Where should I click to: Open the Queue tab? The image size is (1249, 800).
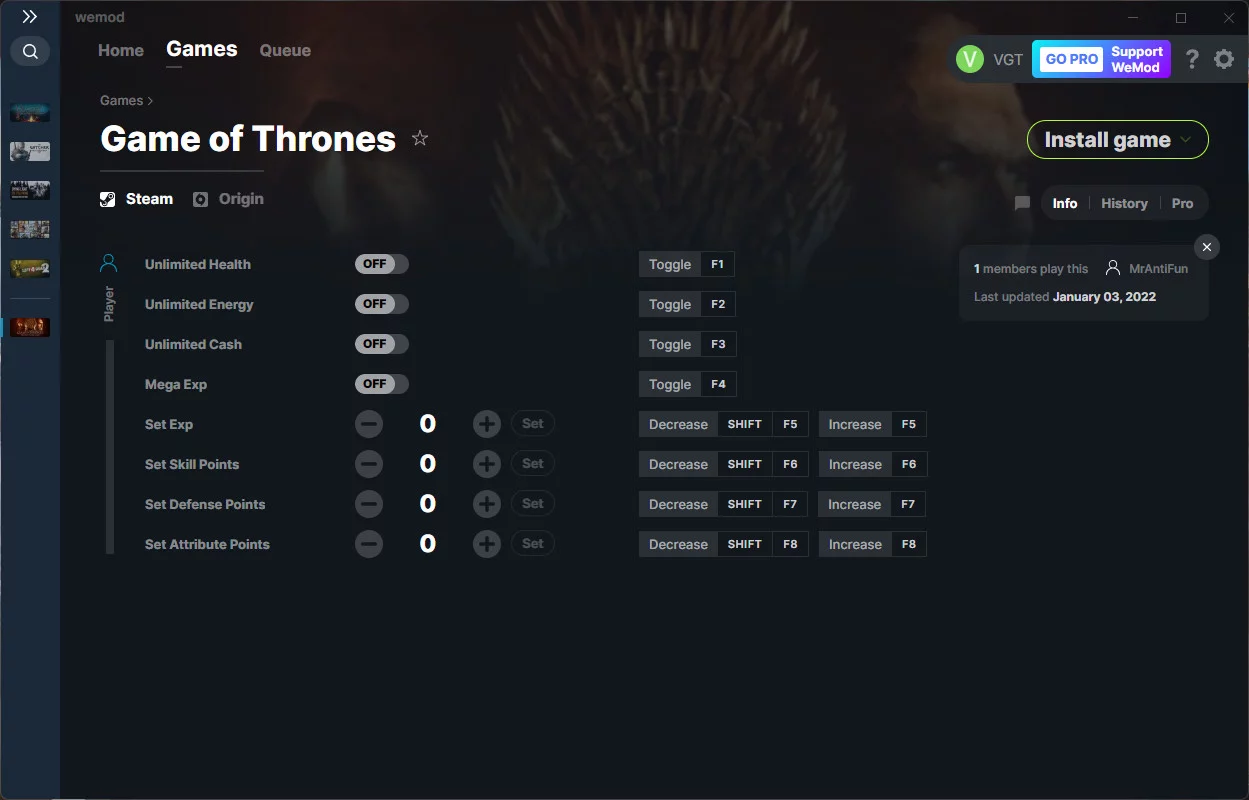coord(285,50)
